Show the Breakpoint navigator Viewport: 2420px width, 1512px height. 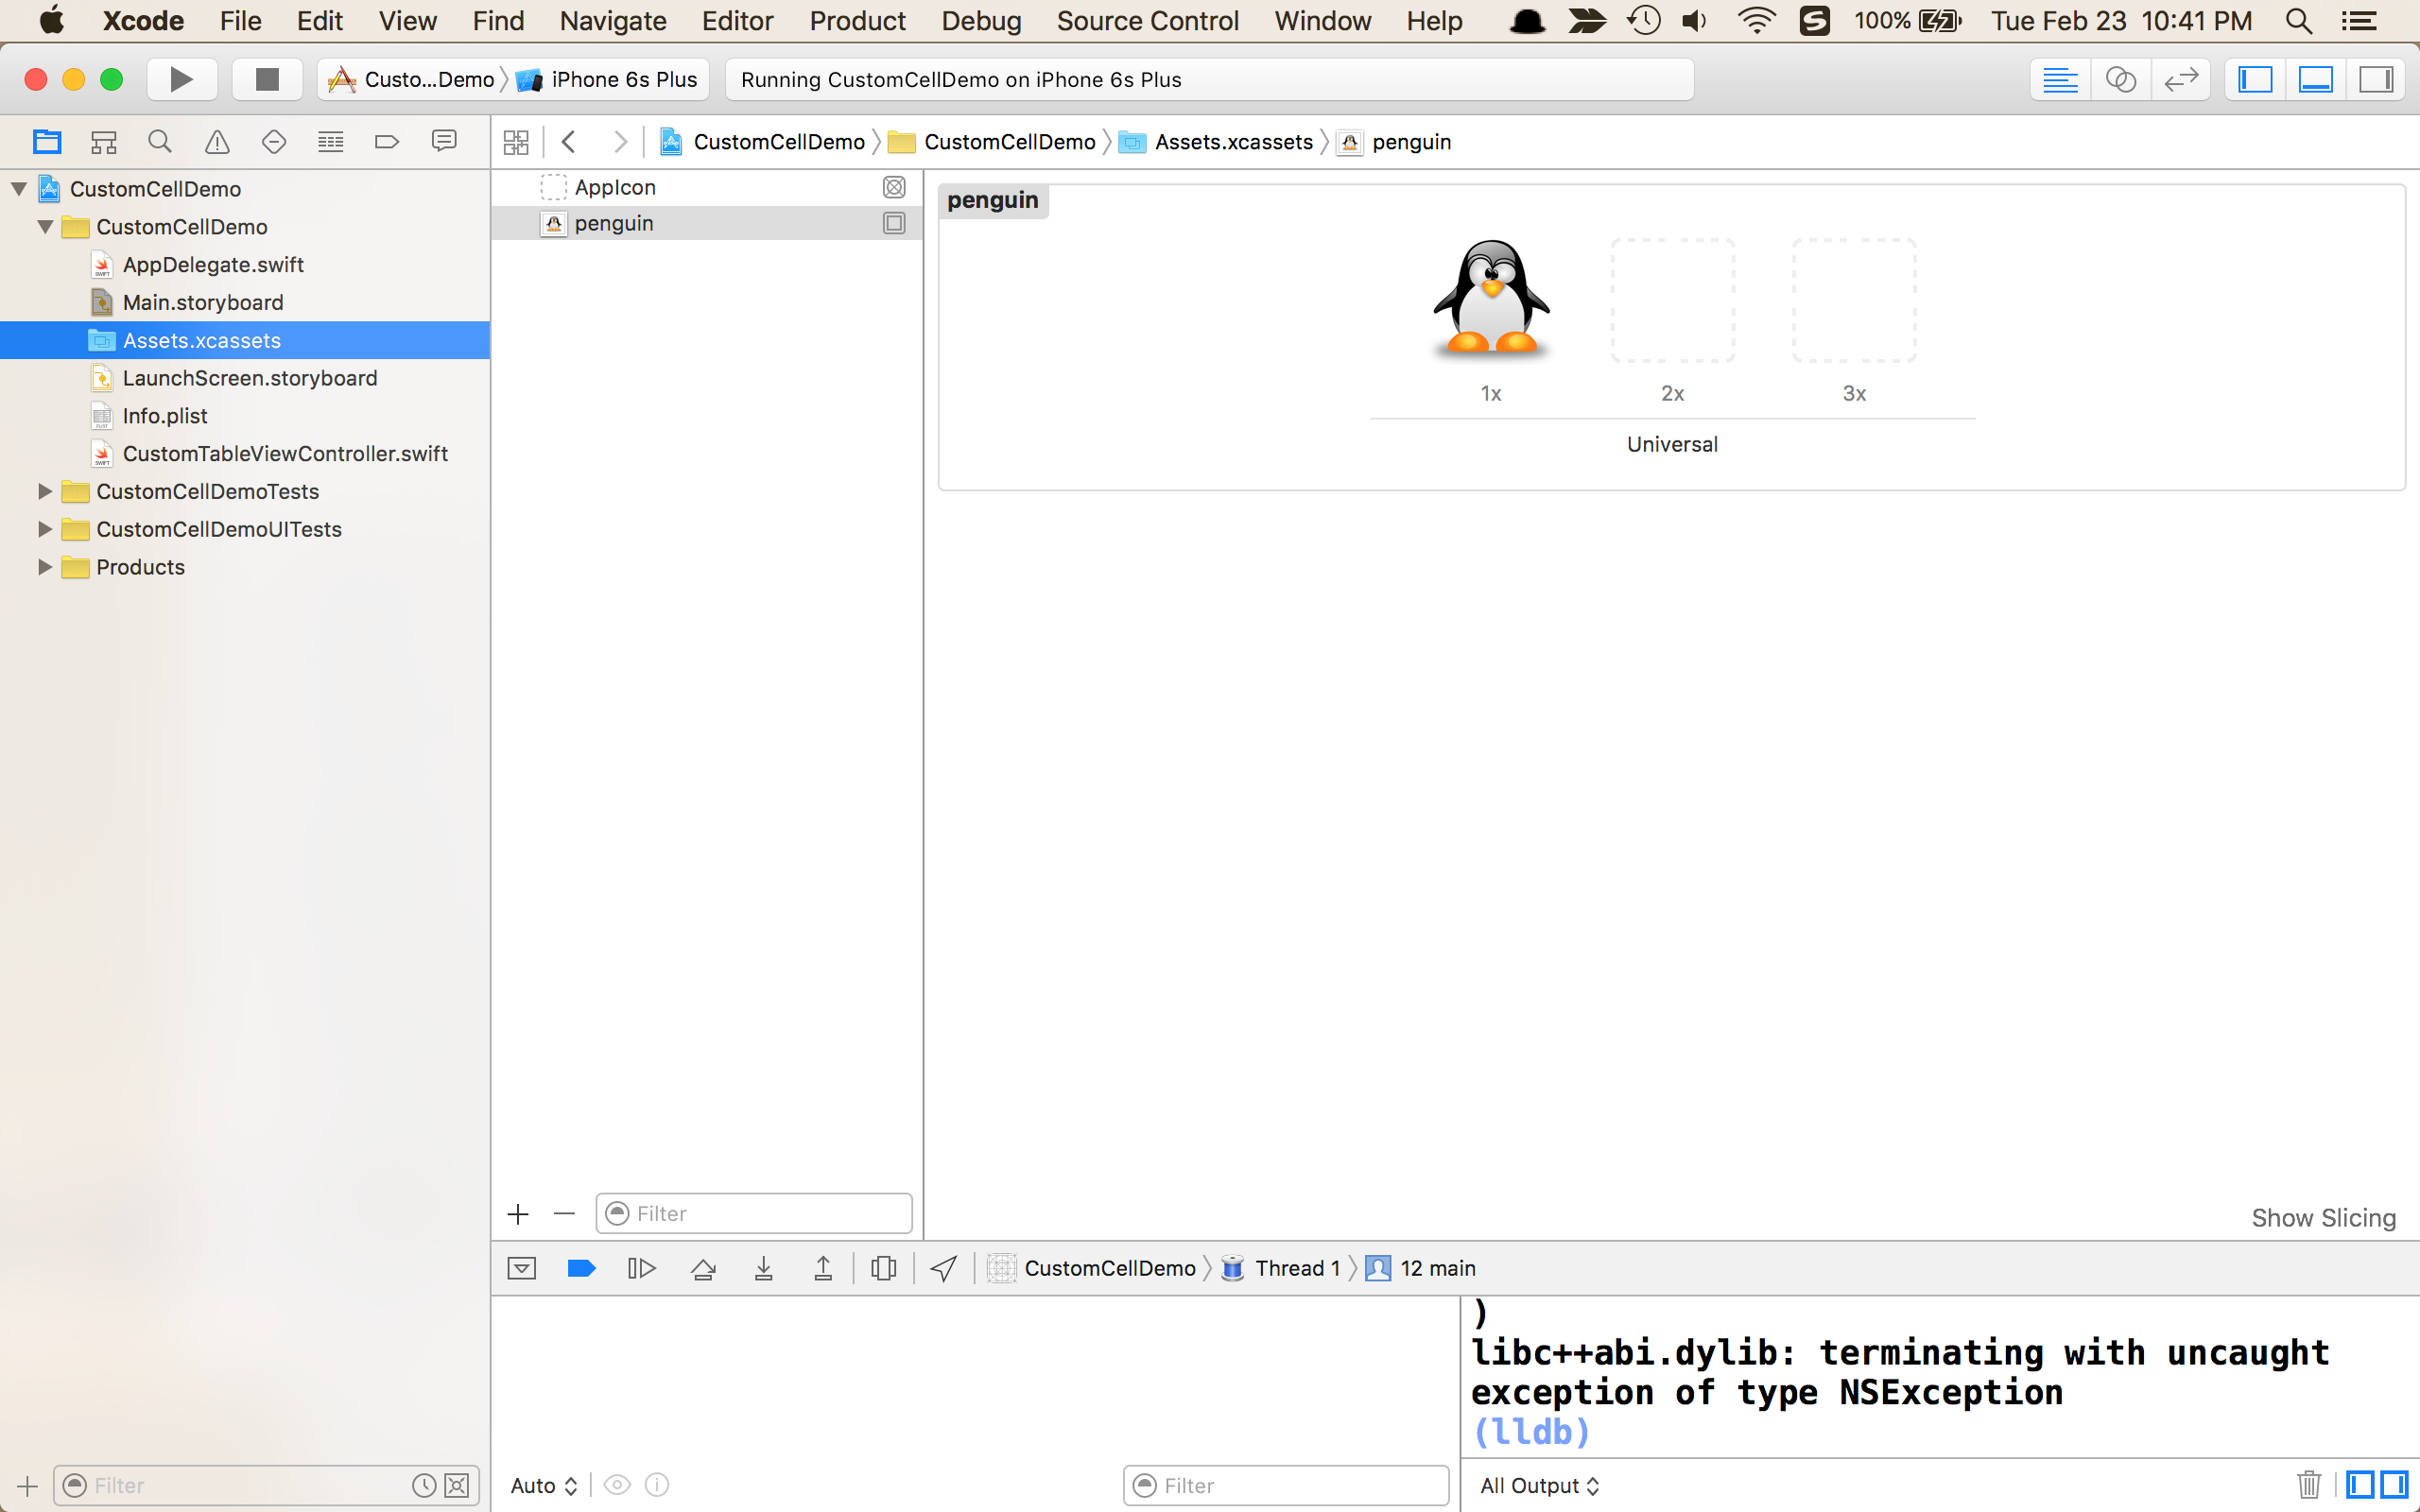click(387, 142)
